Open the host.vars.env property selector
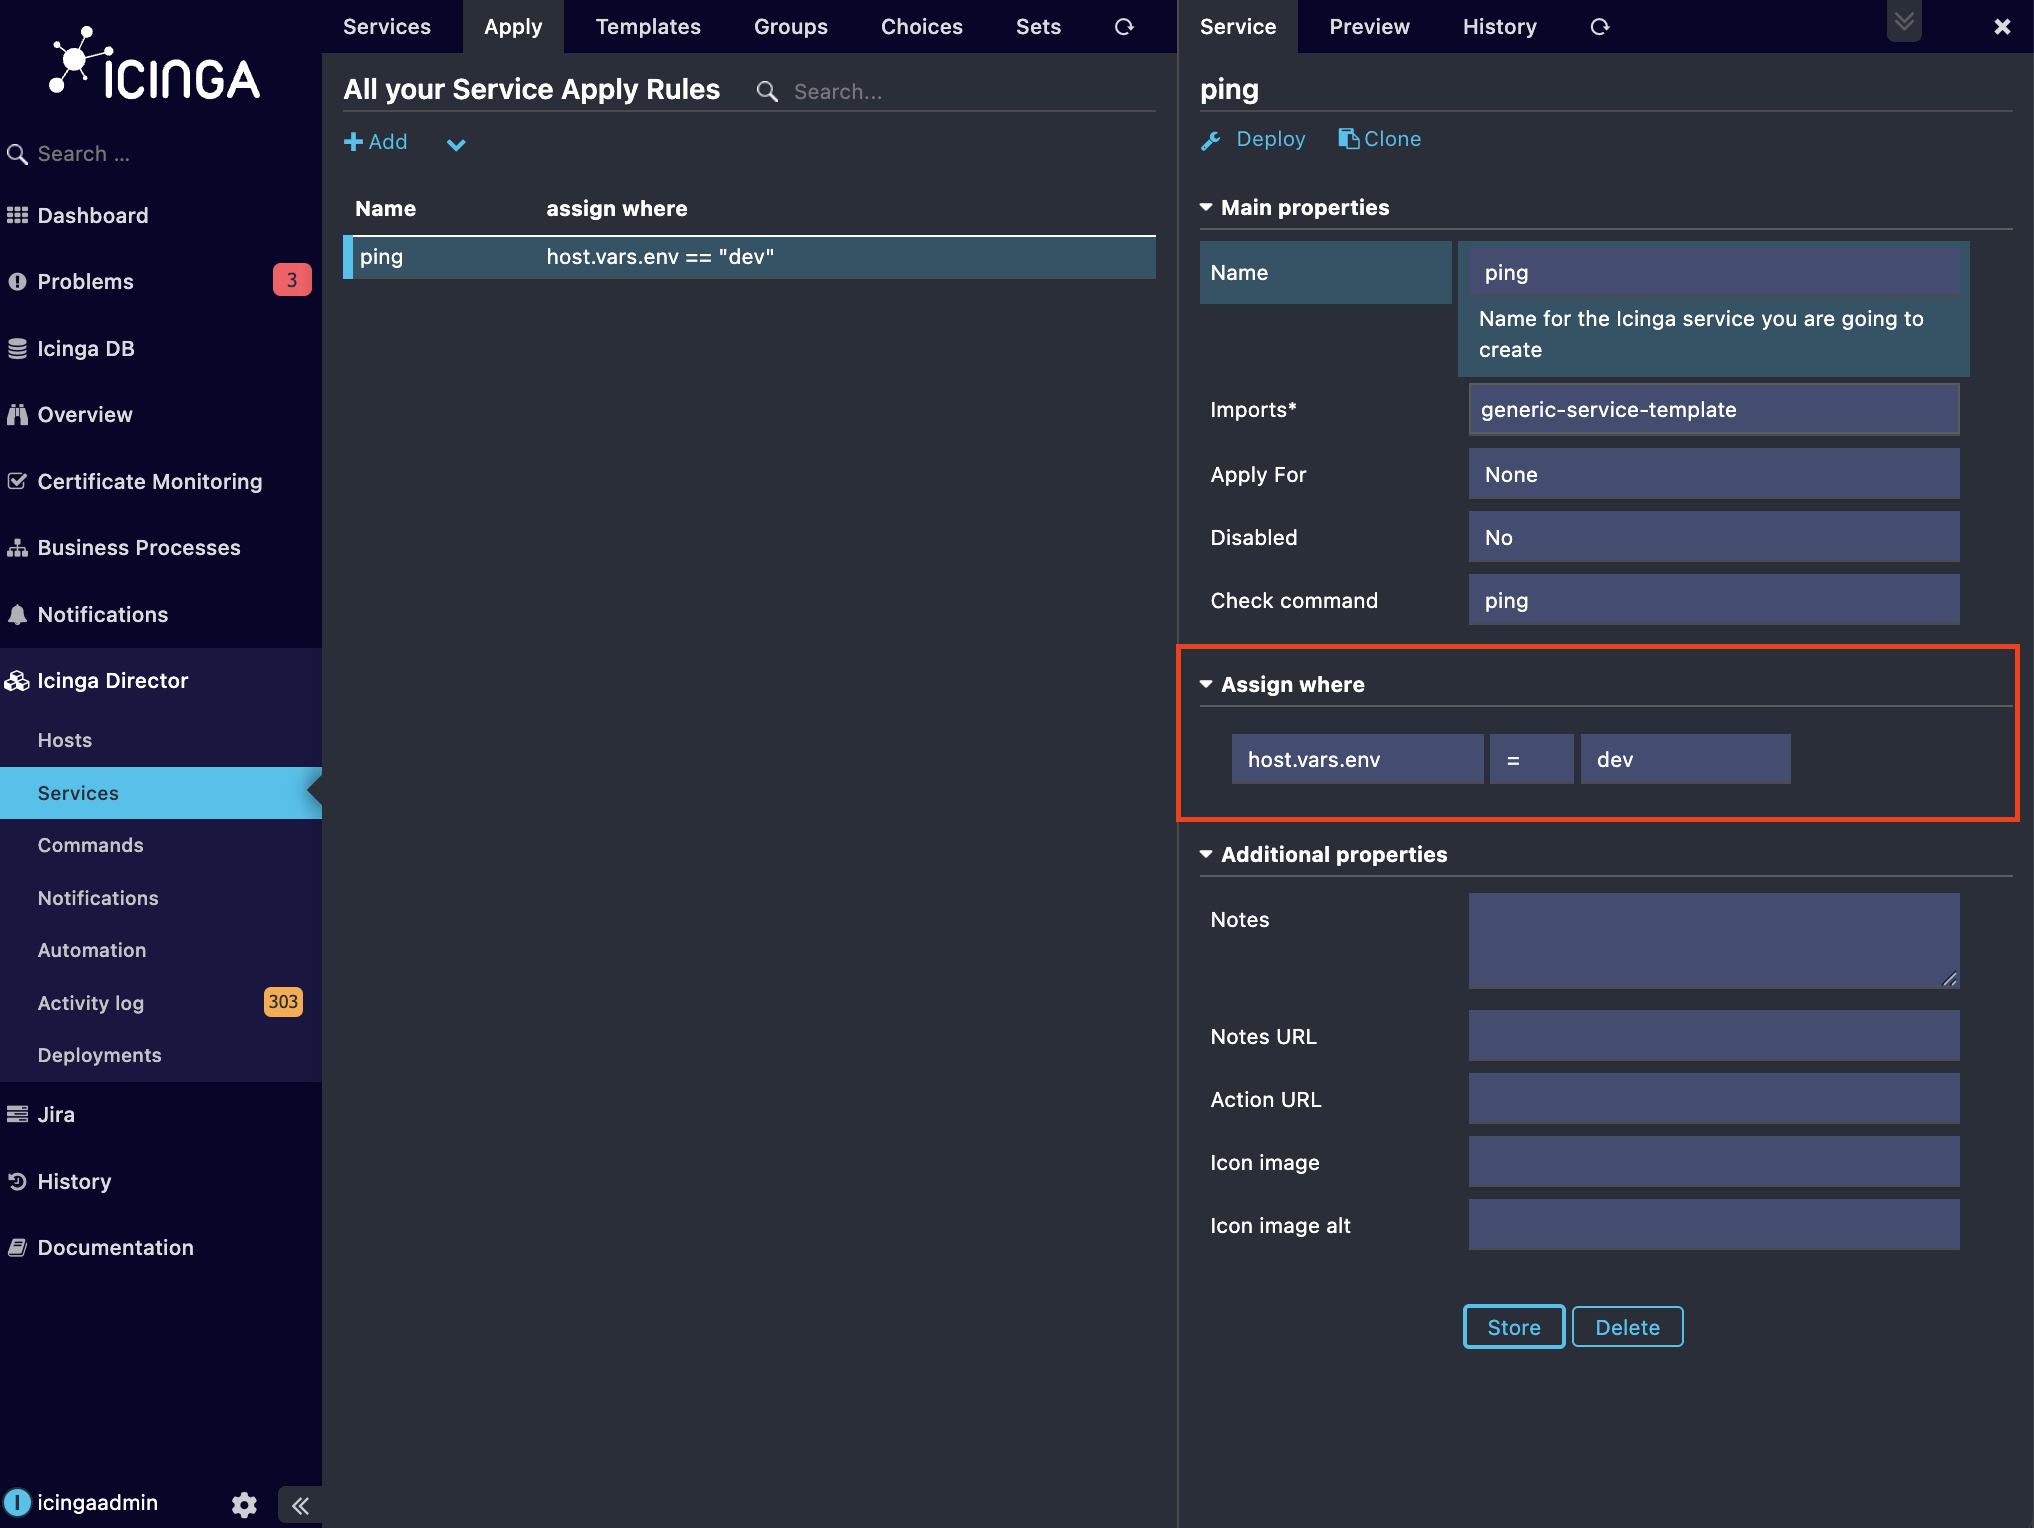The width and height of the screenshot is (2034, 1528). coord(1357,760)
